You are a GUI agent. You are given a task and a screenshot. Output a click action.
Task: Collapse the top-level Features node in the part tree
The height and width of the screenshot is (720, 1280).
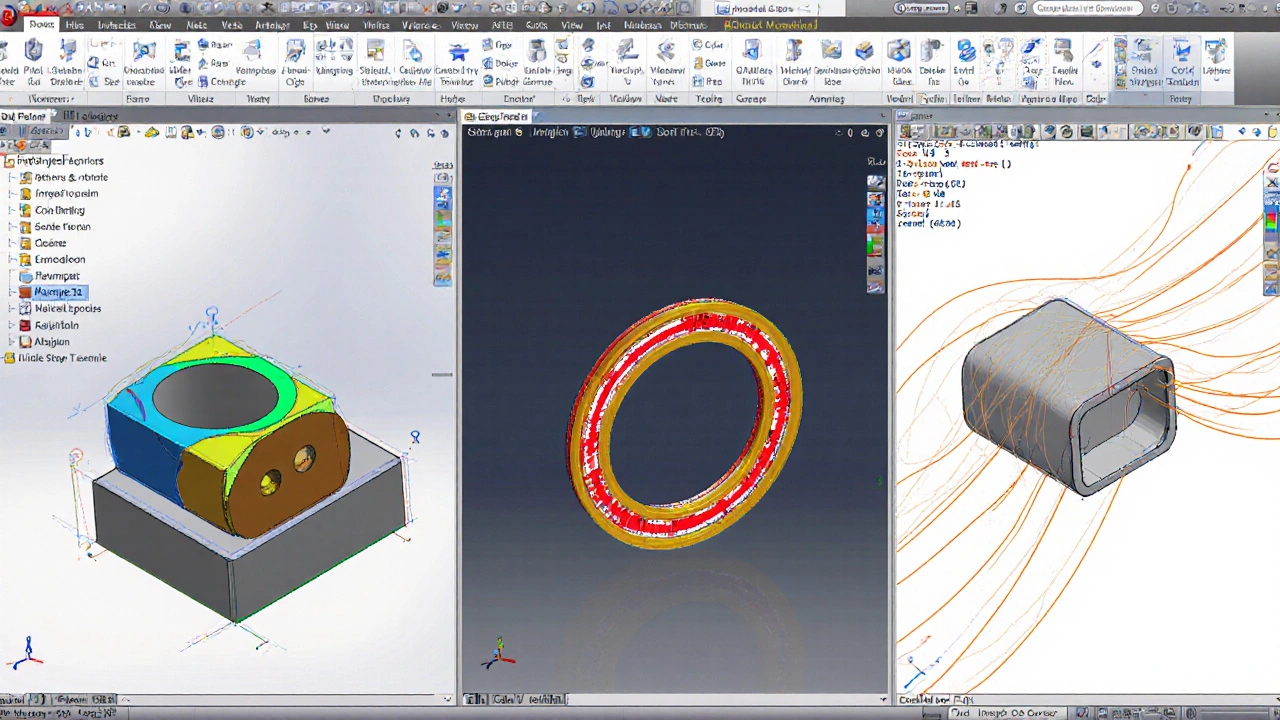[x=9, y=160]
